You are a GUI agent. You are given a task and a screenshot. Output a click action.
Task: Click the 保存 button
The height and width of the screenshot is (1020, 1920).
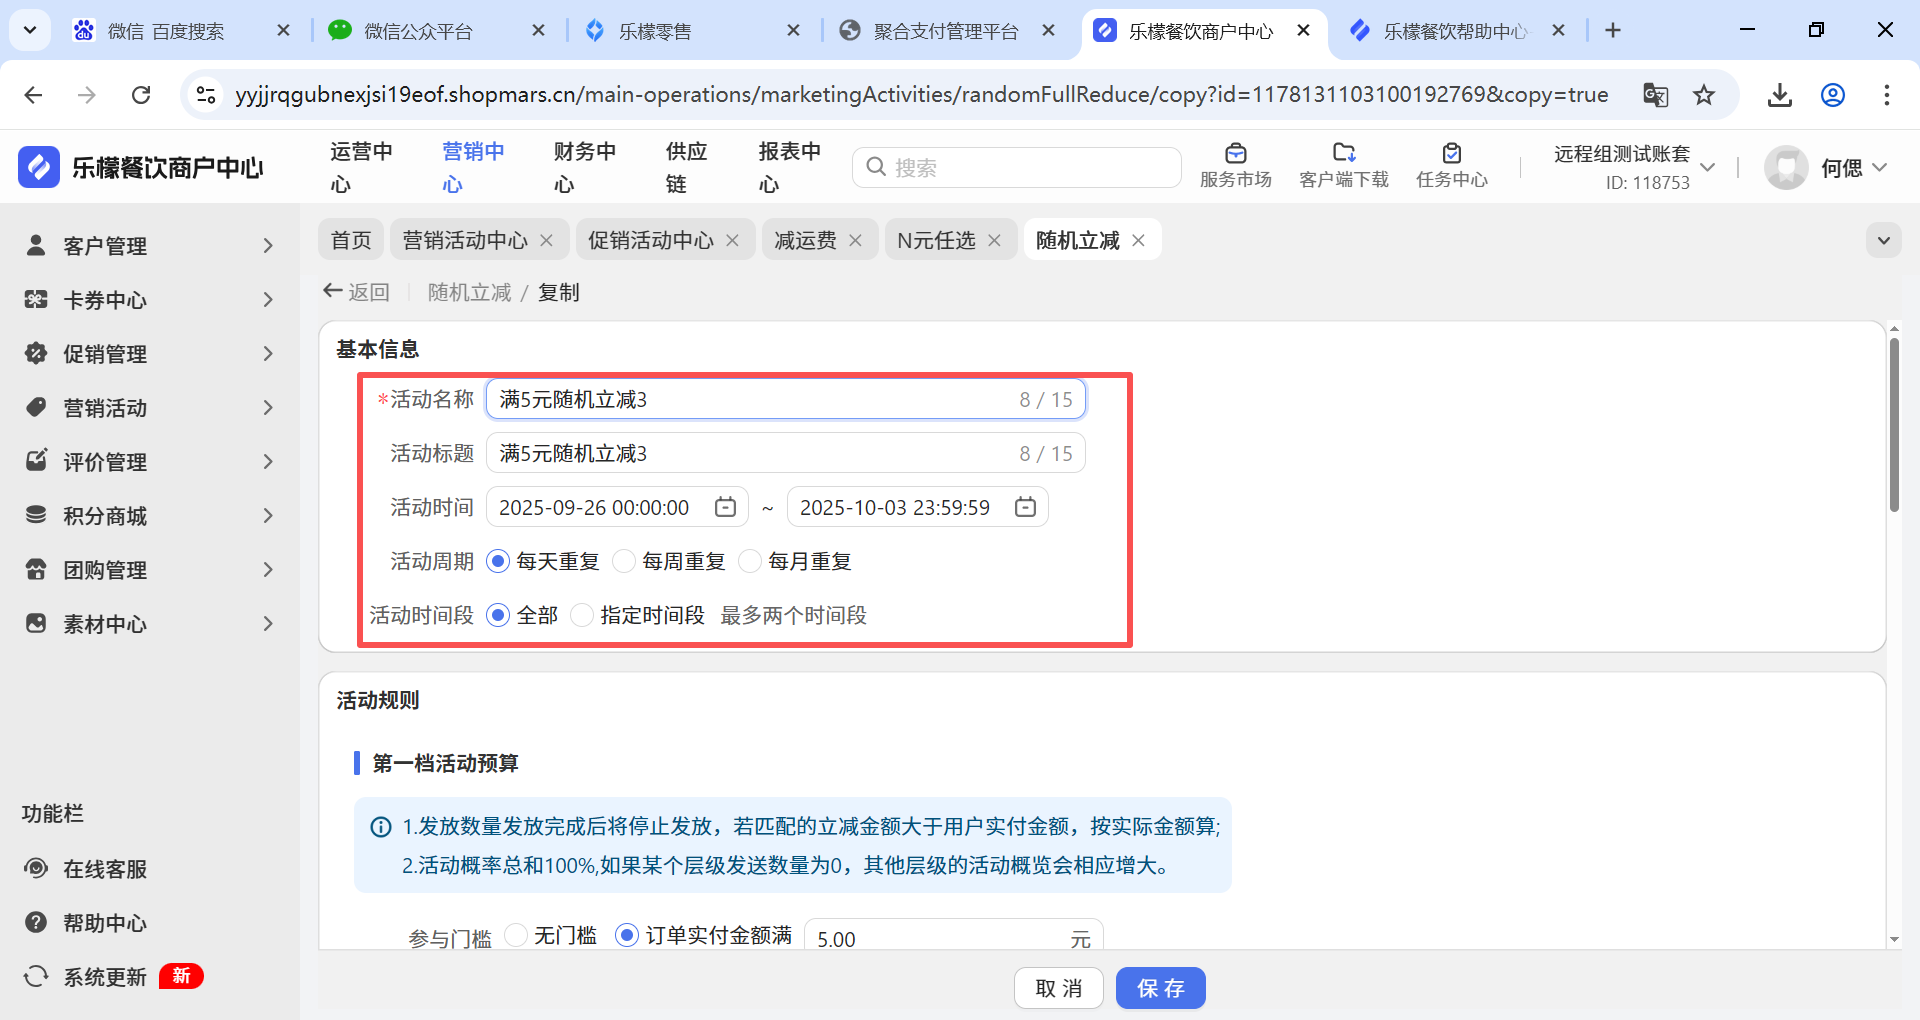point(1161,988)
